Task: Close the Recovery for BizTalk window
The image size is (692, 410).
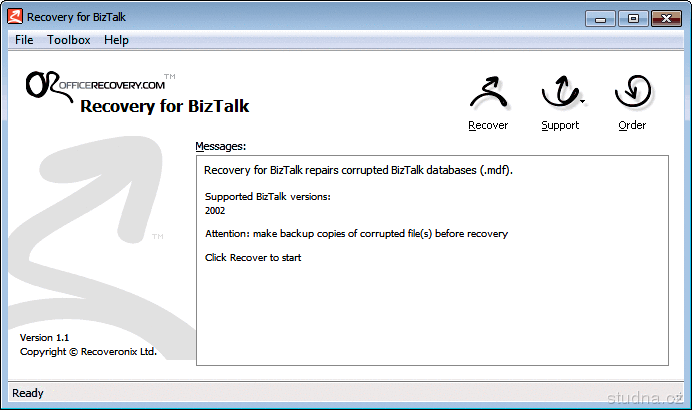Action: 666,19
